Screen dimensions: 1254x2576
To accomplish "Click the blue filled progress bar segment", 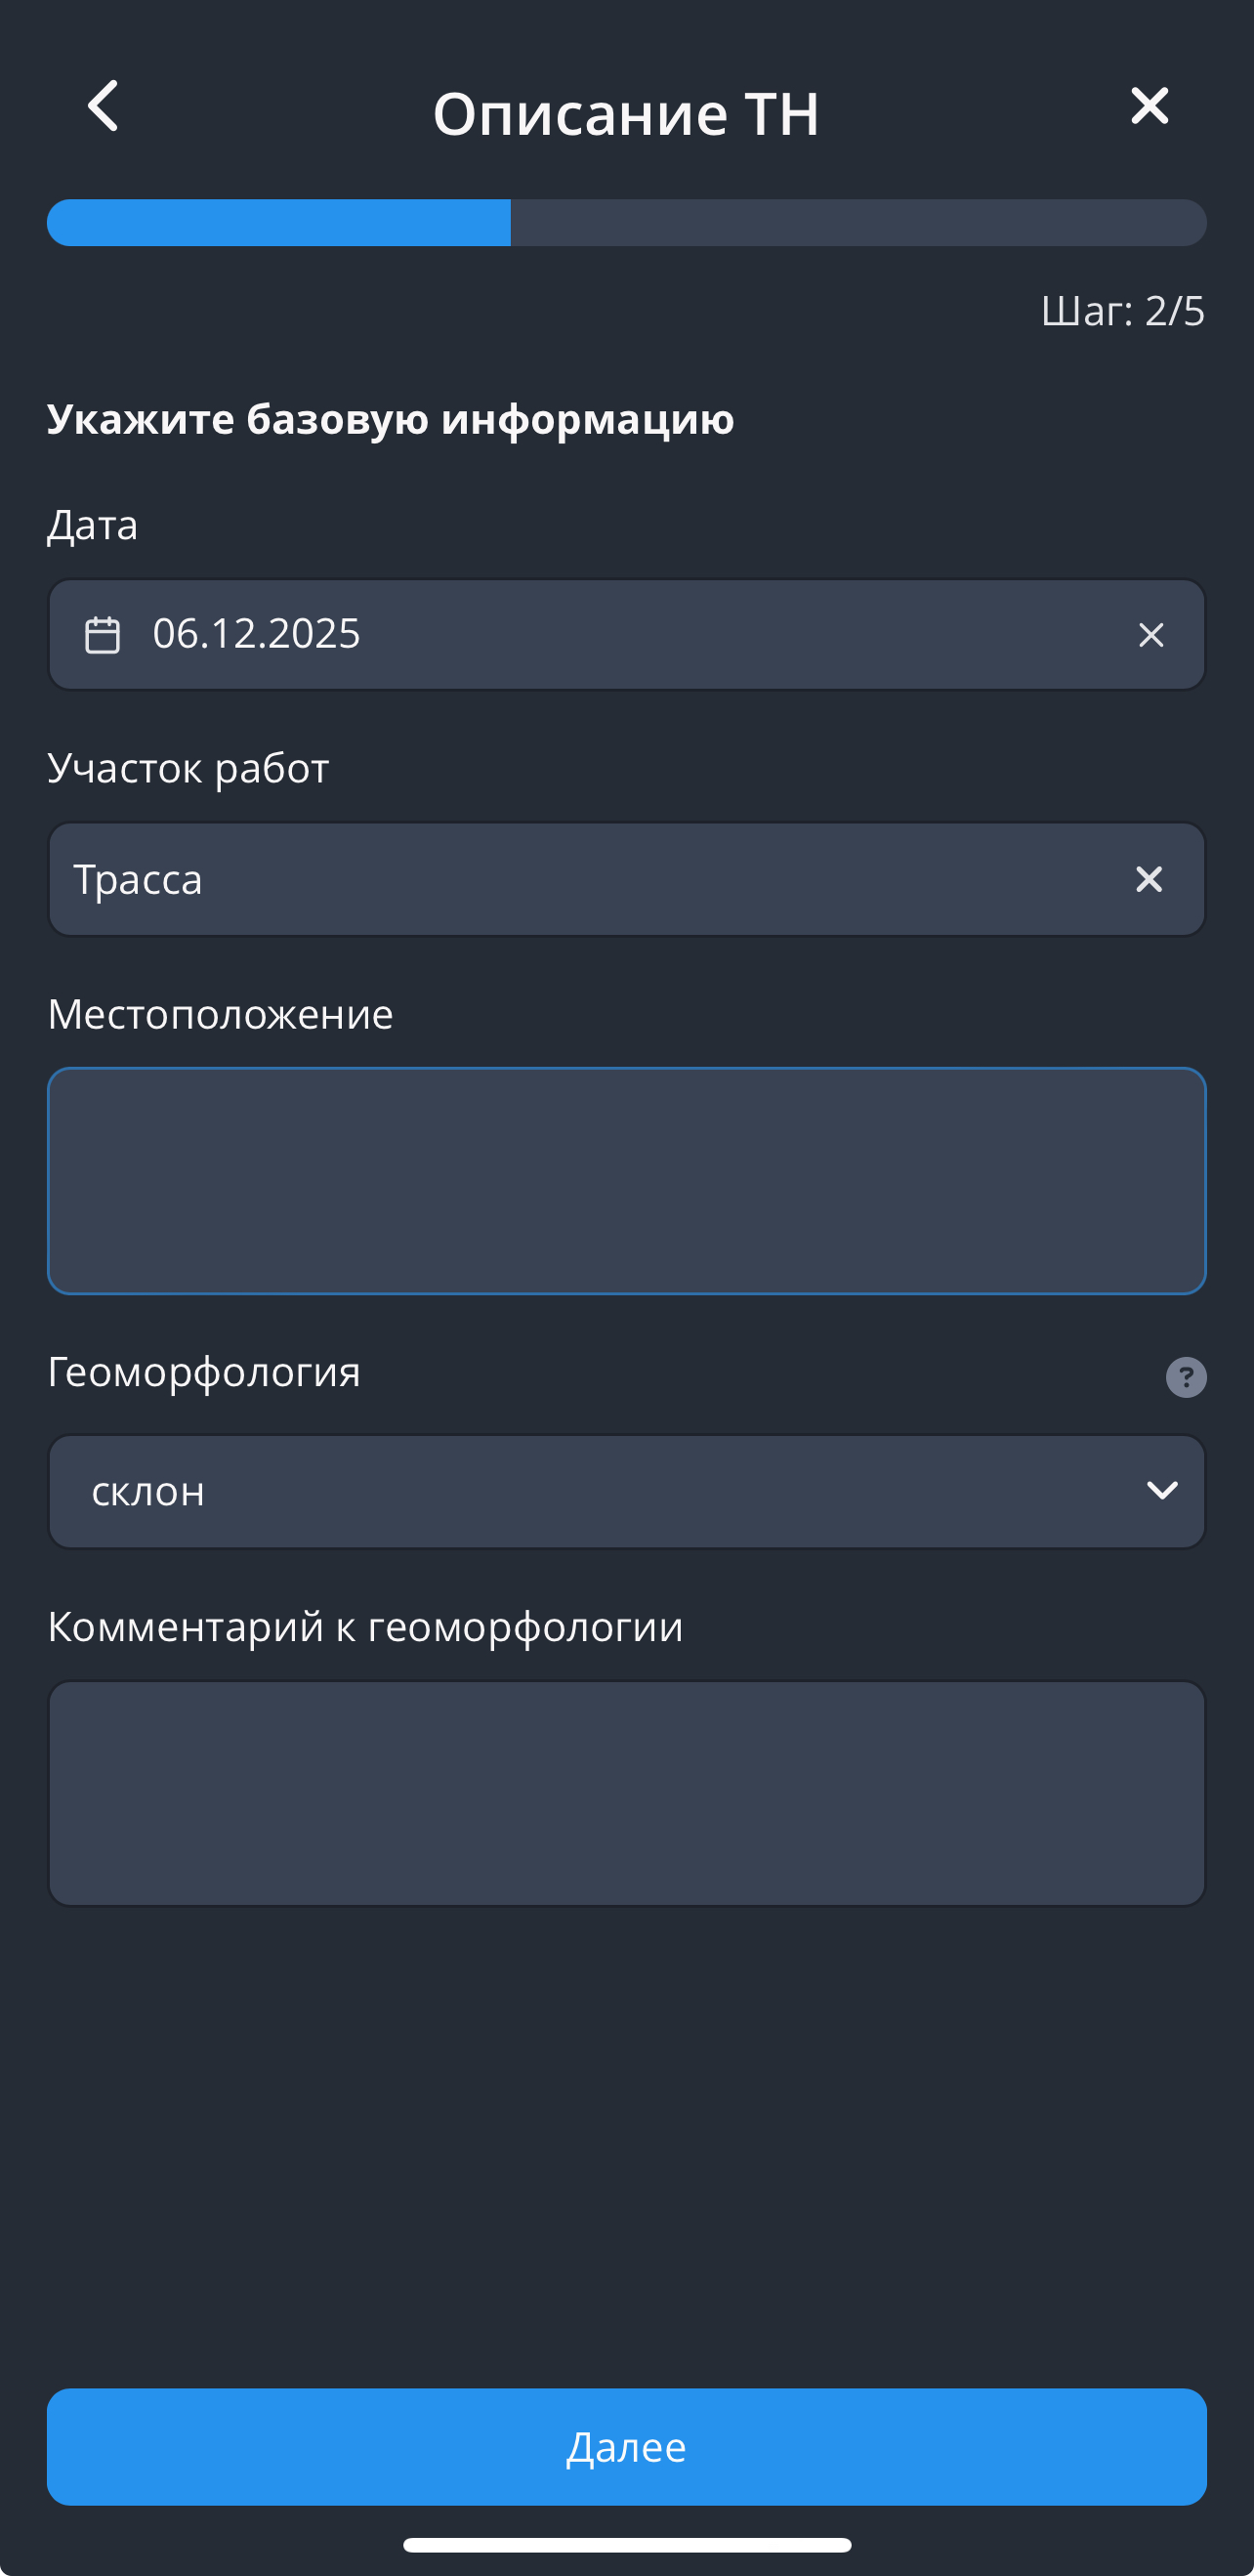I will click(x=279, y=222).
